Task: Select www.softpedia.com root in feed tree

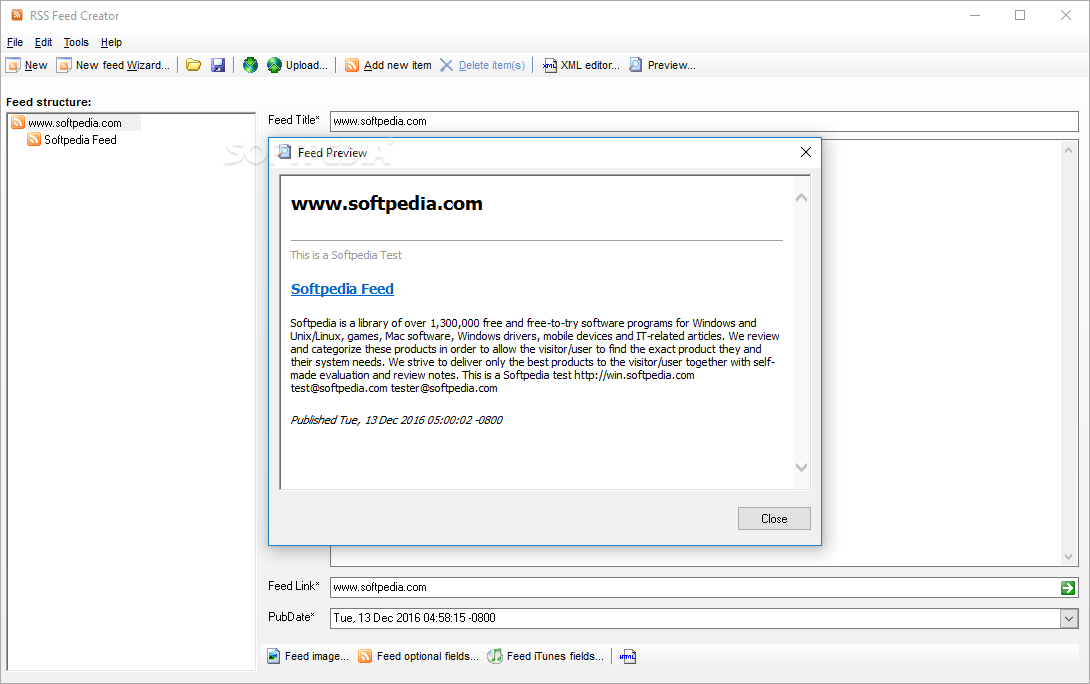Action: (75, 123)
